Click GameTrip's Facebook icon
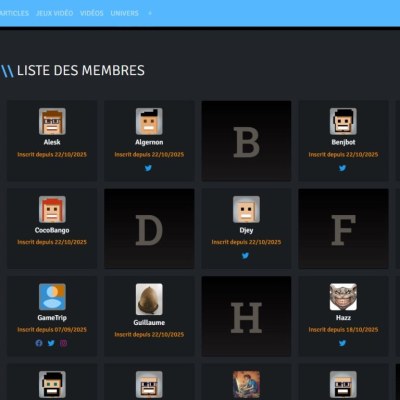Viewport: 400px width, 400px height. (39, 343)
